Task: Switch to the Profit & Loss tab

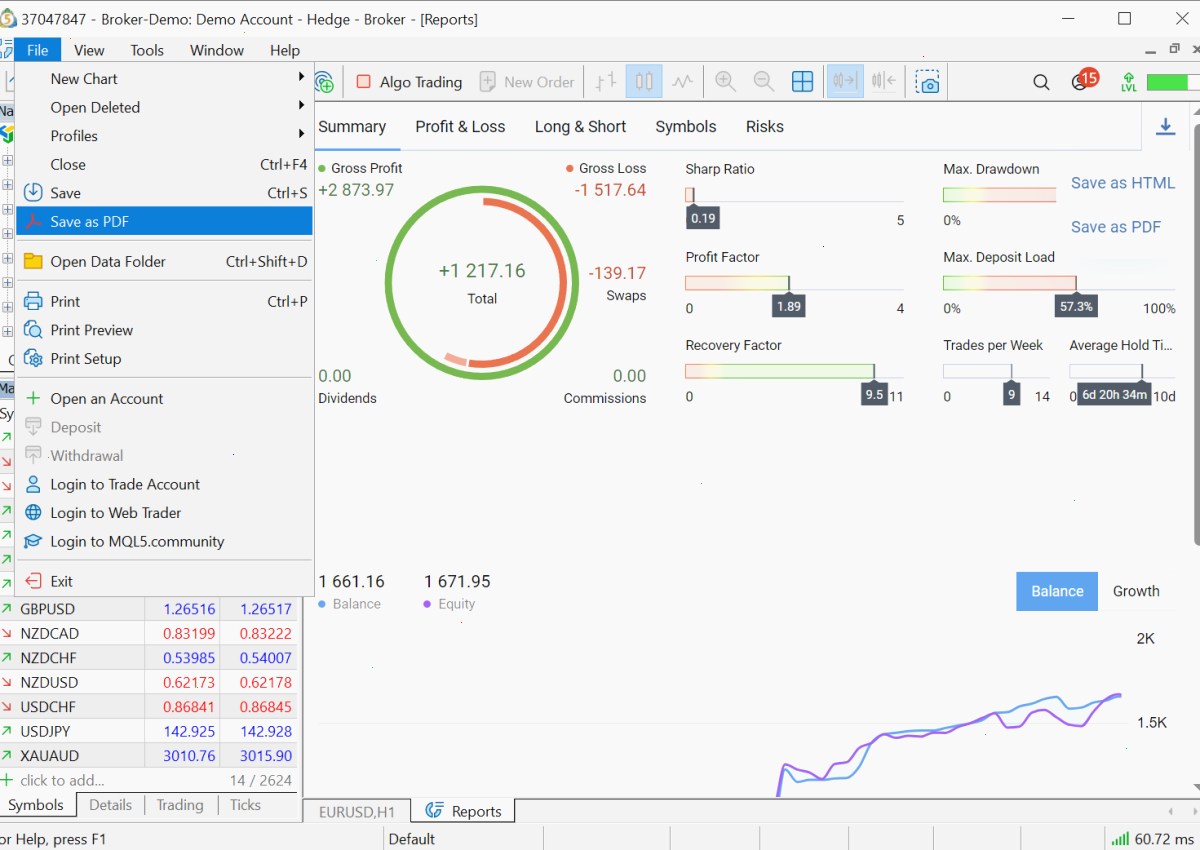Action: [x=460, y=127]
